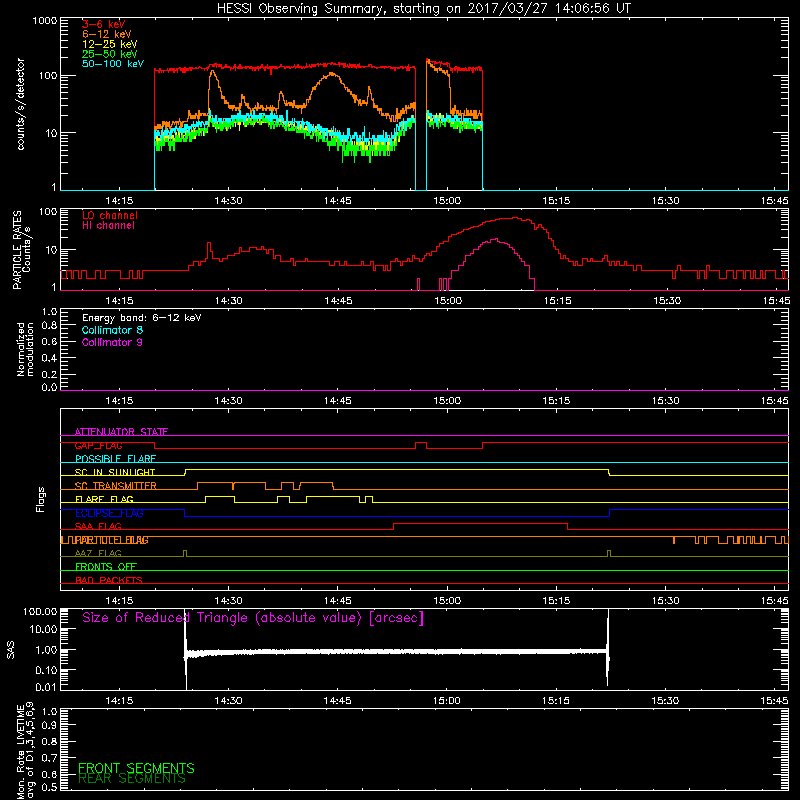
Task: Click the 'FRONT SEGMENTS' legend text
Action: click(x=136, y=768)
